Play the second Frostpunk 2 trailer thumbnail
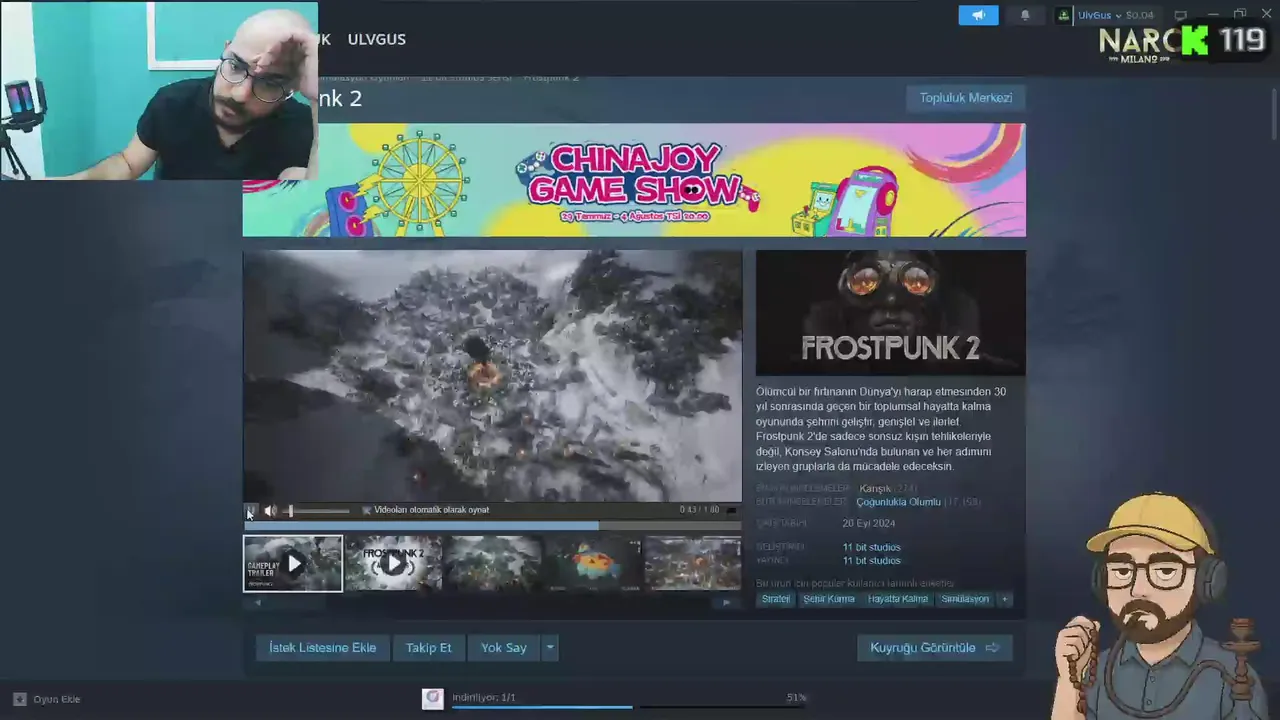The height and width of the screenshot is (720, 1280). click(393, 564)
